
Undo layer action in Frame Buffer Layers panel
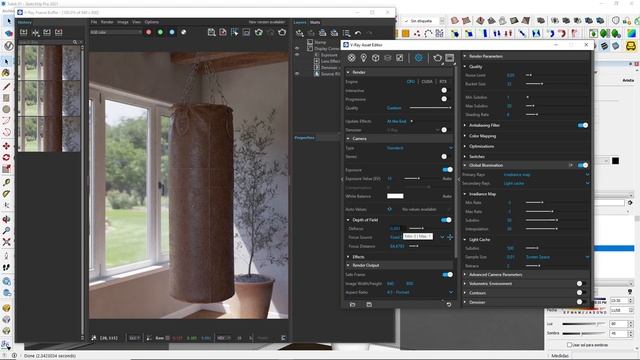(x=358, y=33)
